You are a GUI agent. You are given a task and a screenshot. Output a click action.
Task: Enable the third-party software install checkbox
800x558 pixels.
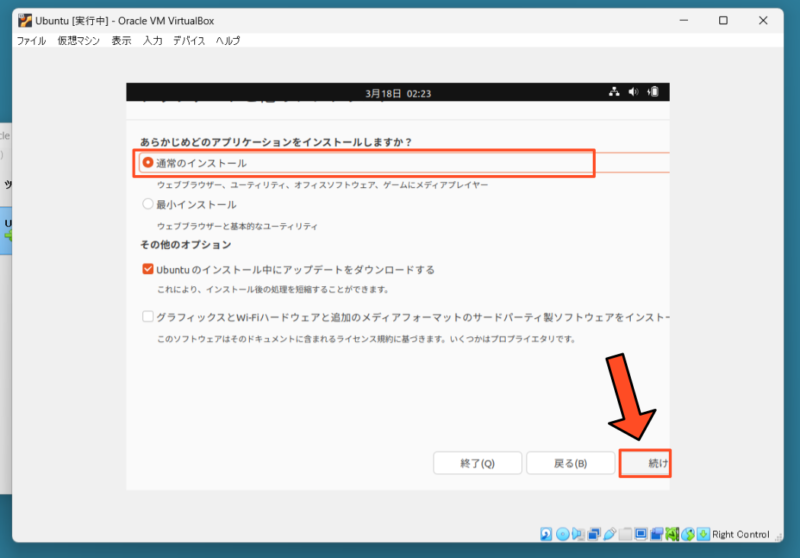coord(147,317)
